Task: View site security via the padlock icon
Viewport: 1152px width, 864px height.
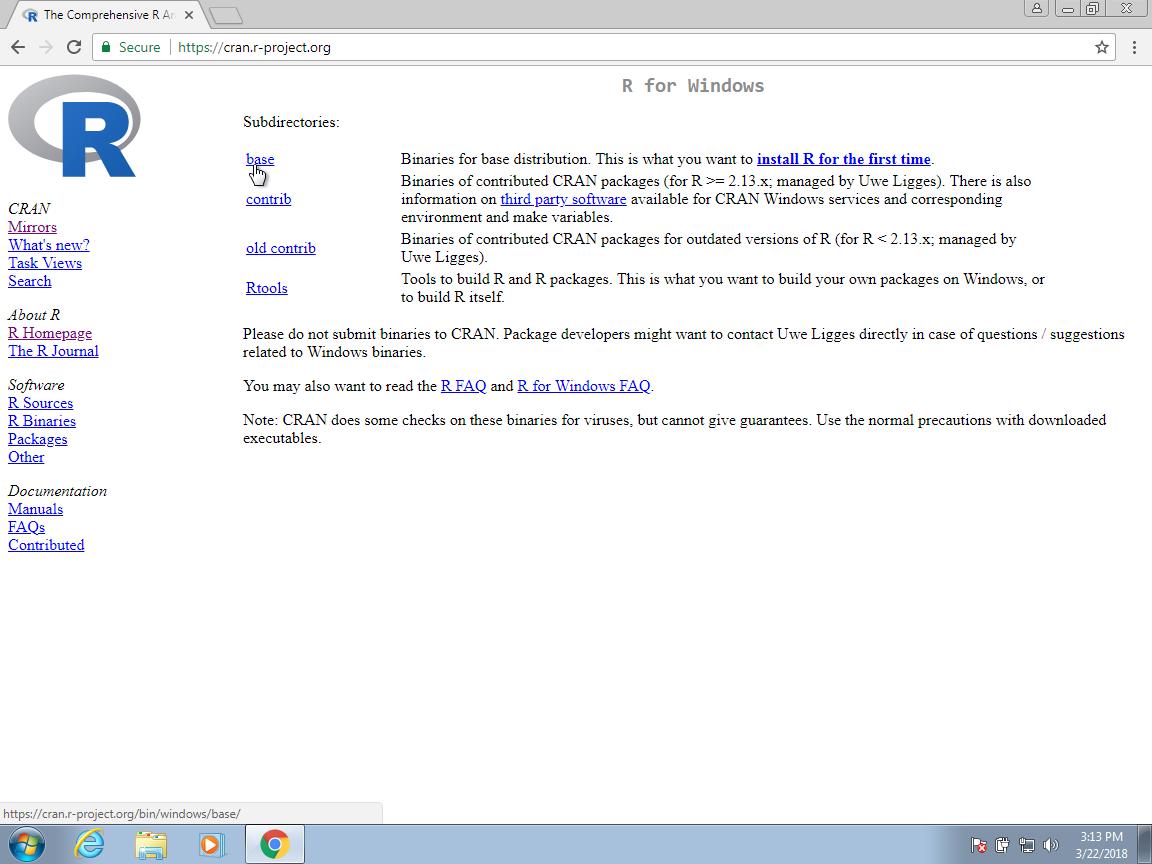Action: pos(106,46)
